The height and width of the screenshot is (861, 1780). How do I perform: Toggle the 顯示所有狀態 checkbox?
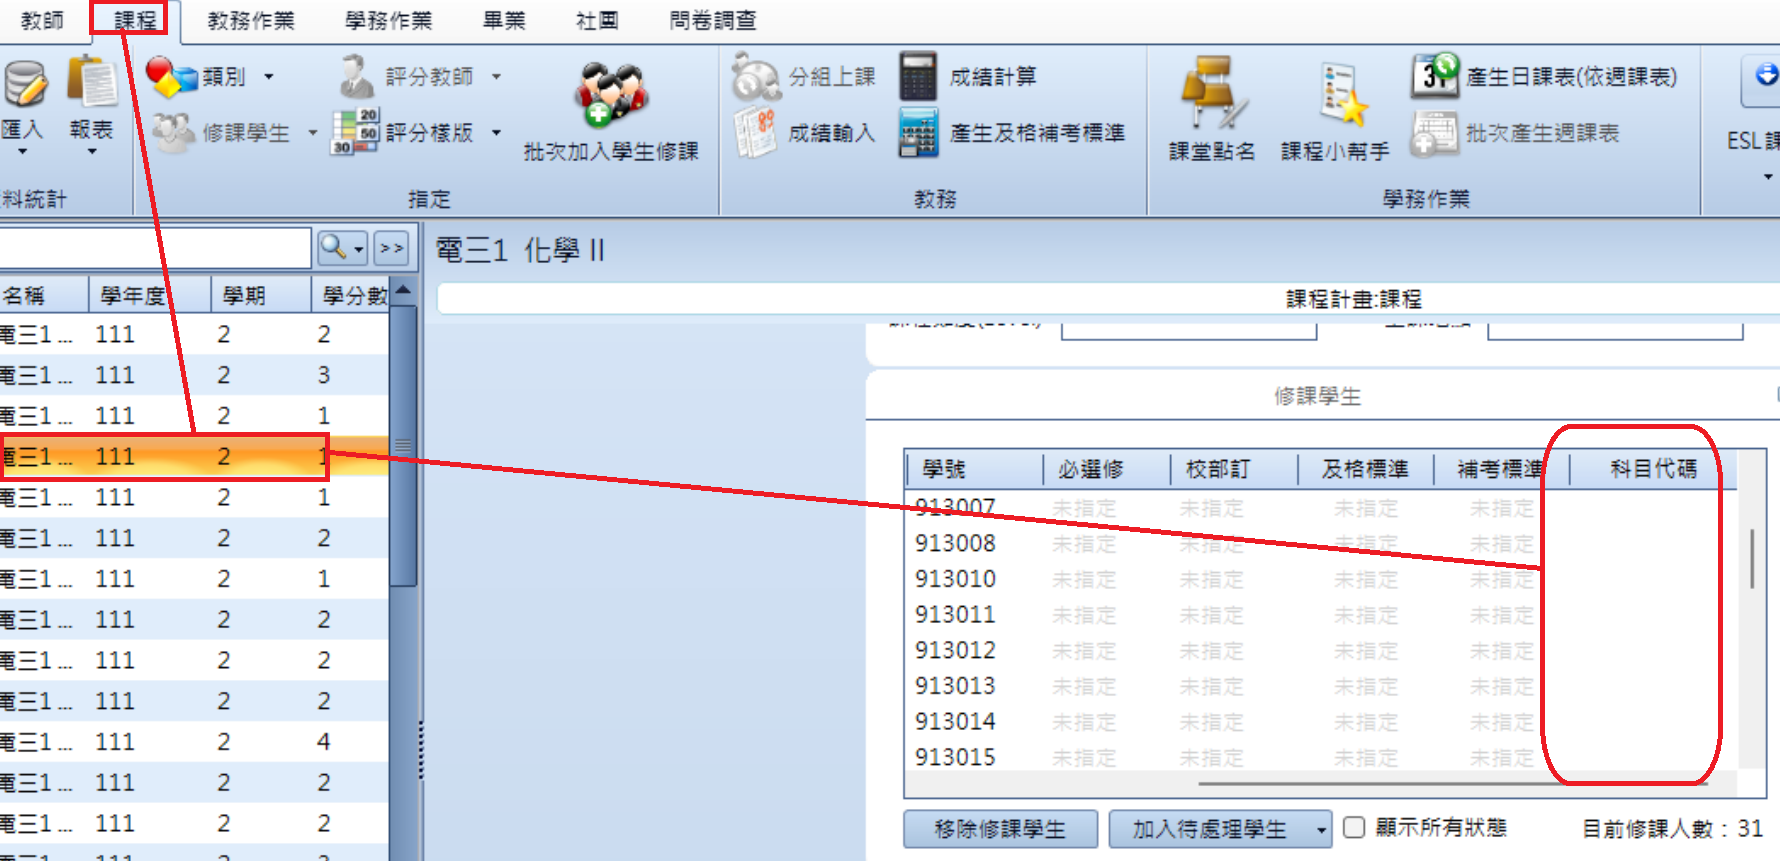tap(1354, 827)
